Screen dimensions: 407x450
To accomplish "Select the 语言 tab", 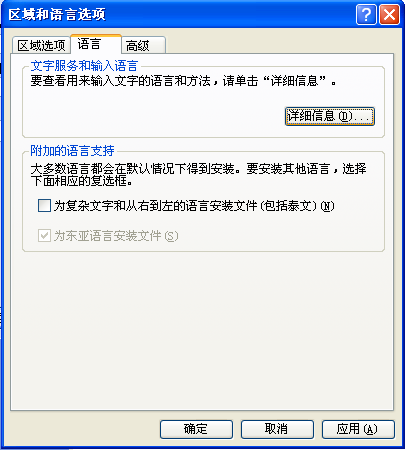I will click(x=96, y=44).
